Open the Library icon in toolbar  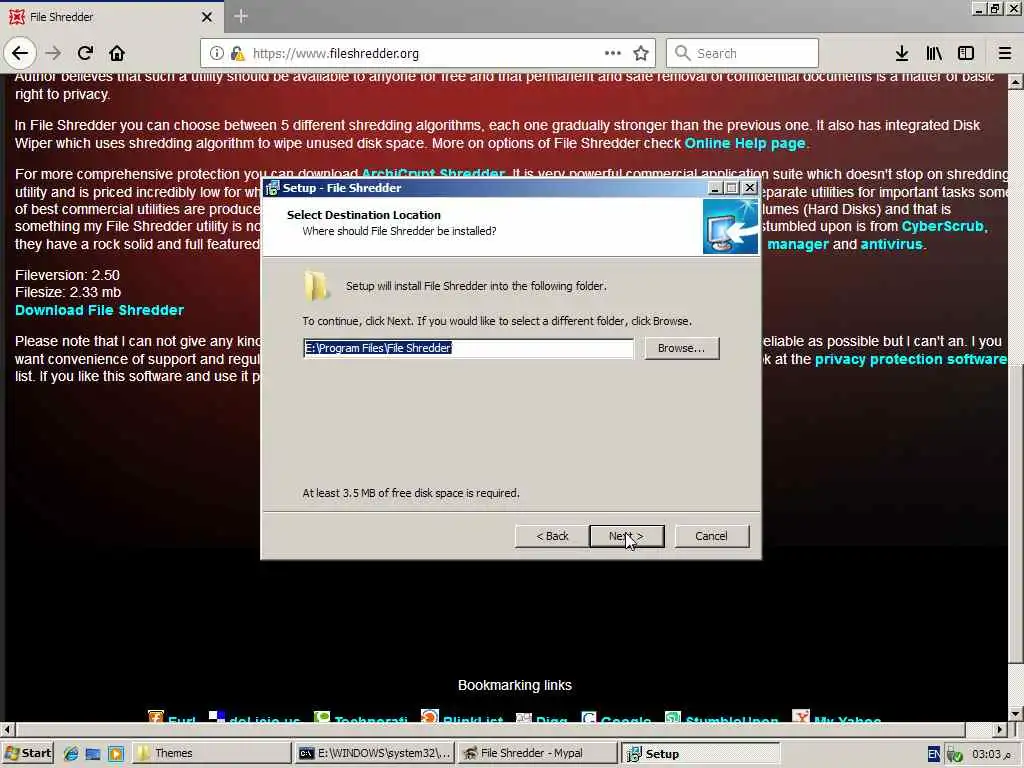[x=934, y=53]
